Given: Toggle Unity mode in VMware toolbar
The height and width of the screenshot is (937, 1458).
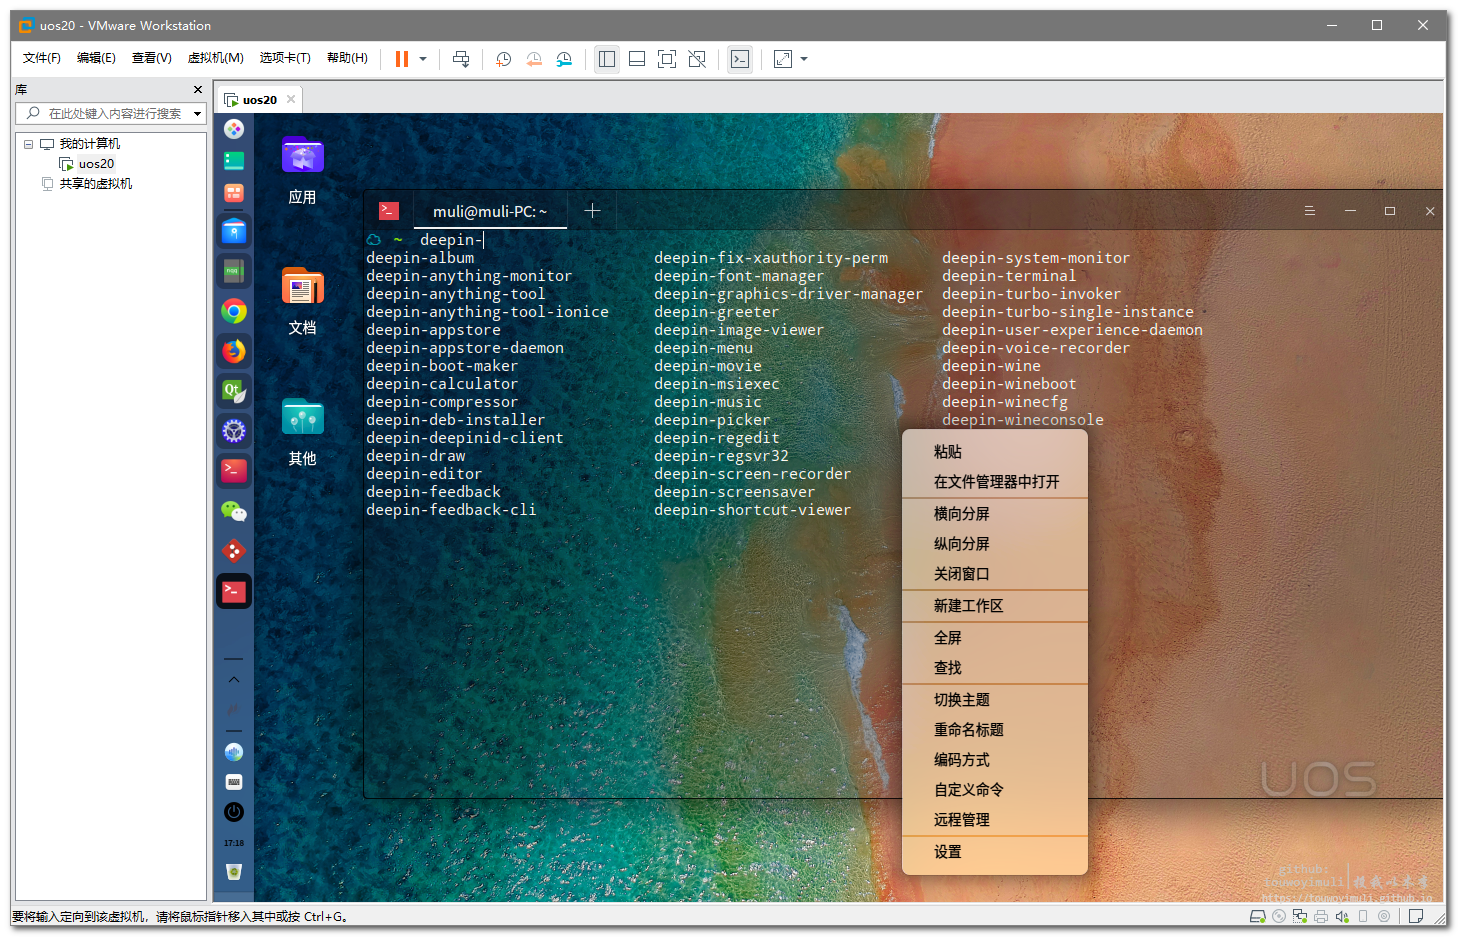Looking at the screenshot, I should click(x=697, y=59).
